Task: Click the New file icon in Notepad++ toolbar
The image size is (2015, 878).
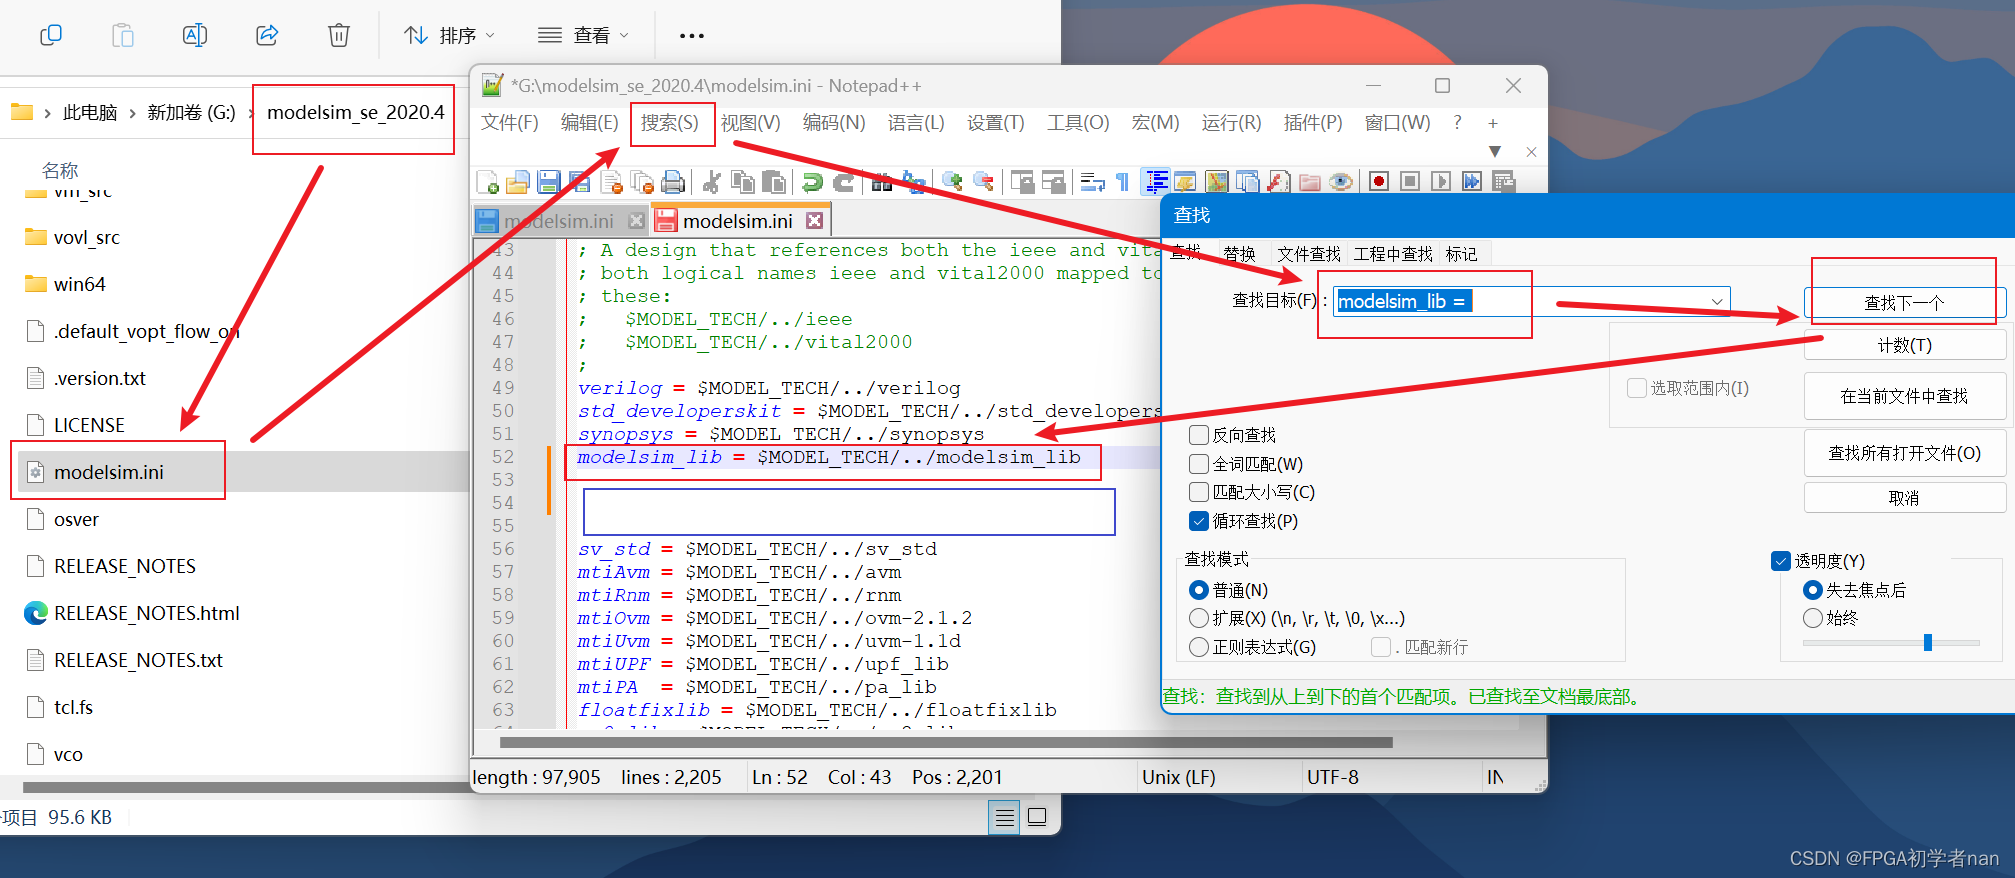Action: [x=488, y=182]
